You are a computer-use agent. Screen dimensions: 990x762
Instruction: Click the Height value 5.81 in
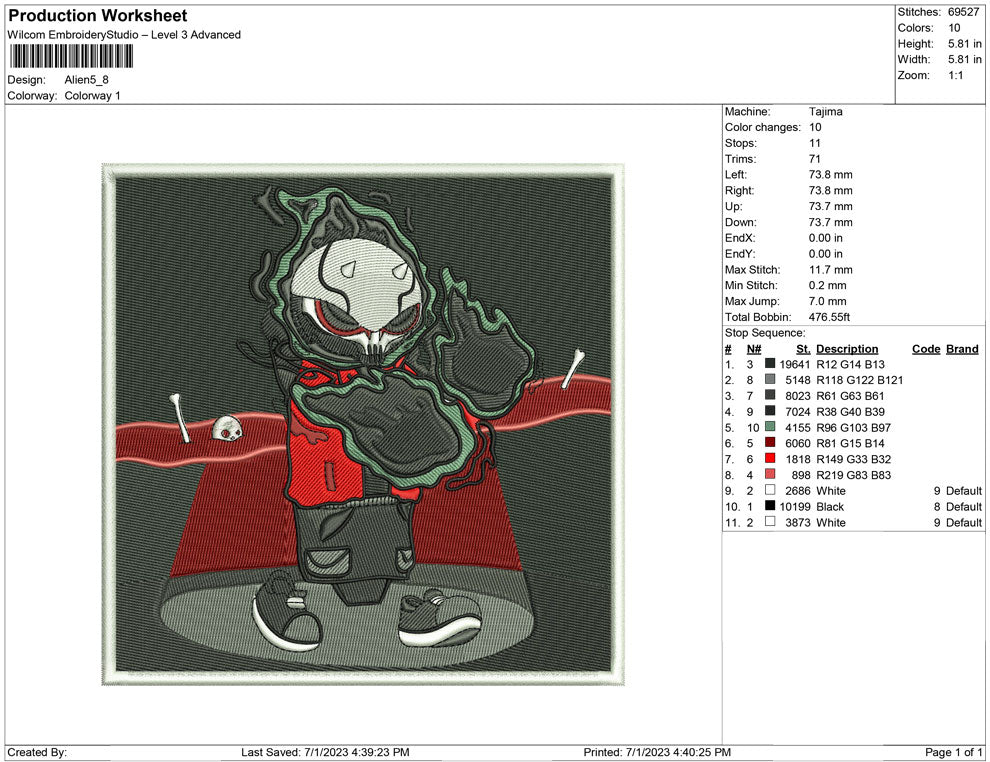[964, 44]
